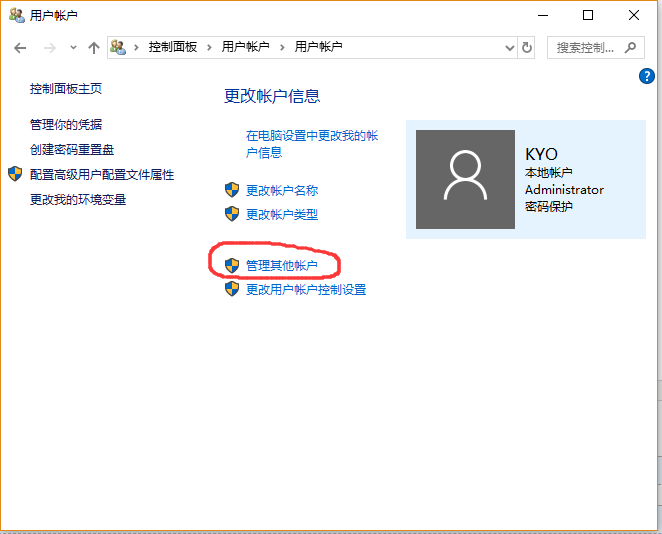The width and height of the screenshot is (662, 534).
Task: Open 创建密码重置盘 link
Action: coord(72,149)
